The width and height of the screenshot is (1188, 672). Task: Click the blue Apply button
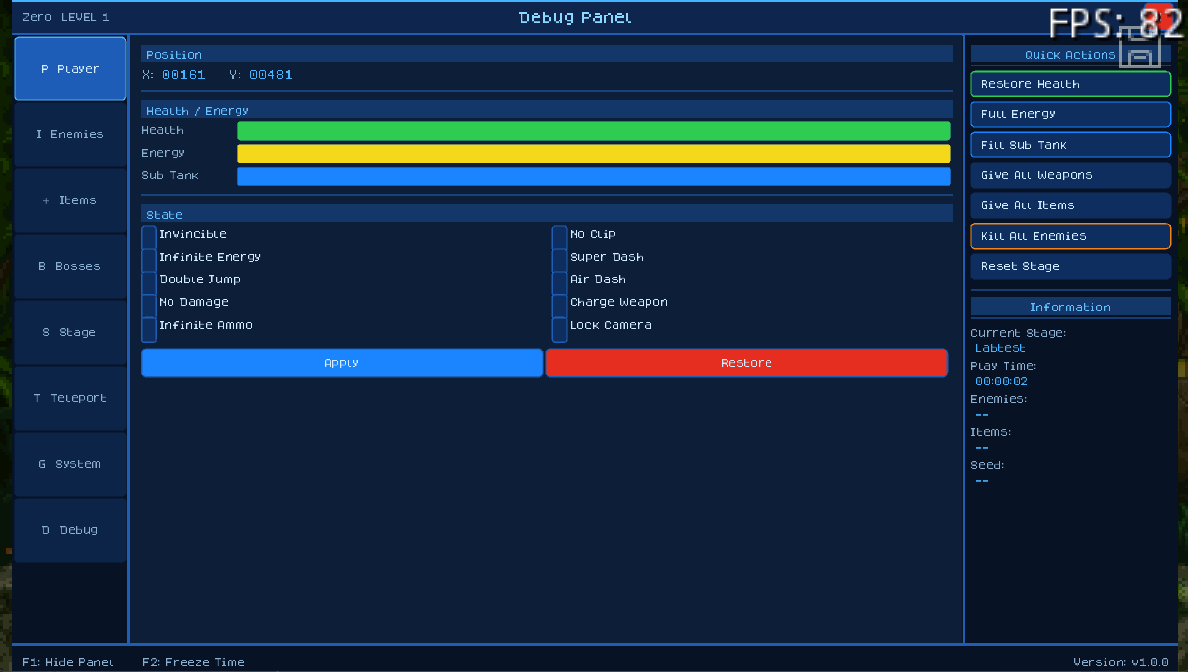point(342,363)
